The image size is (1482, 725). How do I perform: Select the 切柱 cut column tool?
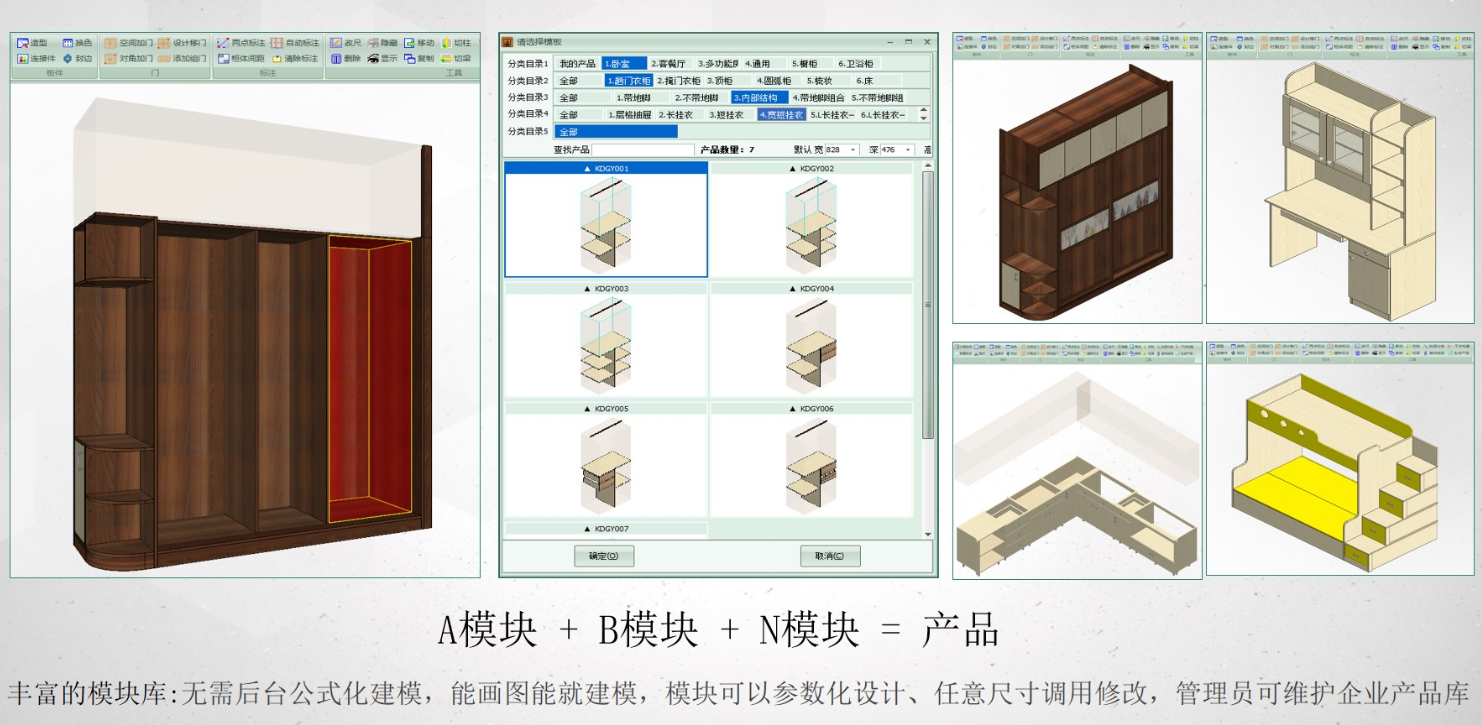(x=455, y=43)
